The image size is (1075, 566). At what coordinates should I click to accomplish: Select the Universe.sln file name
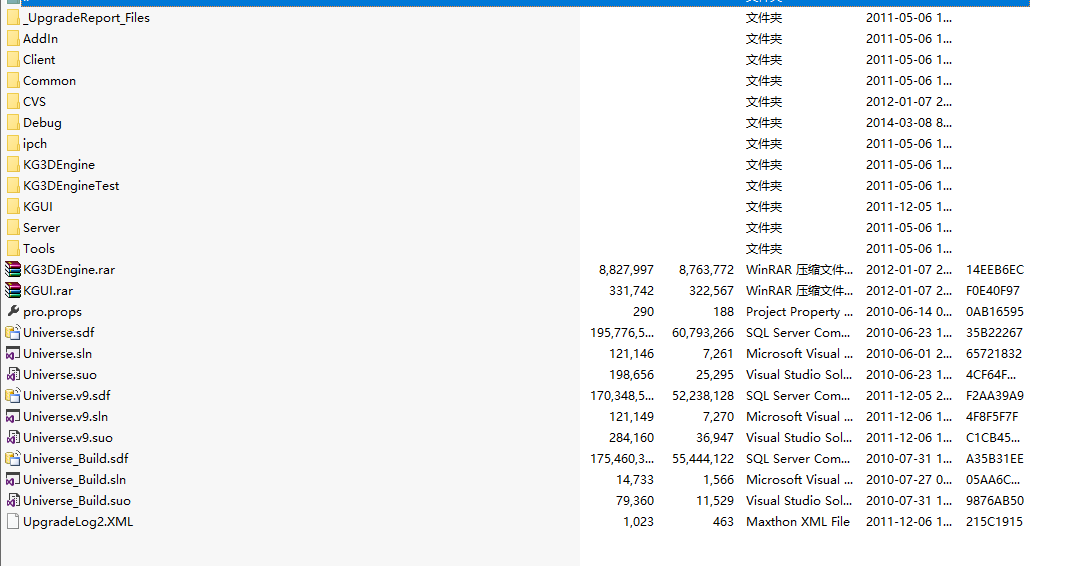click(58, 354)
